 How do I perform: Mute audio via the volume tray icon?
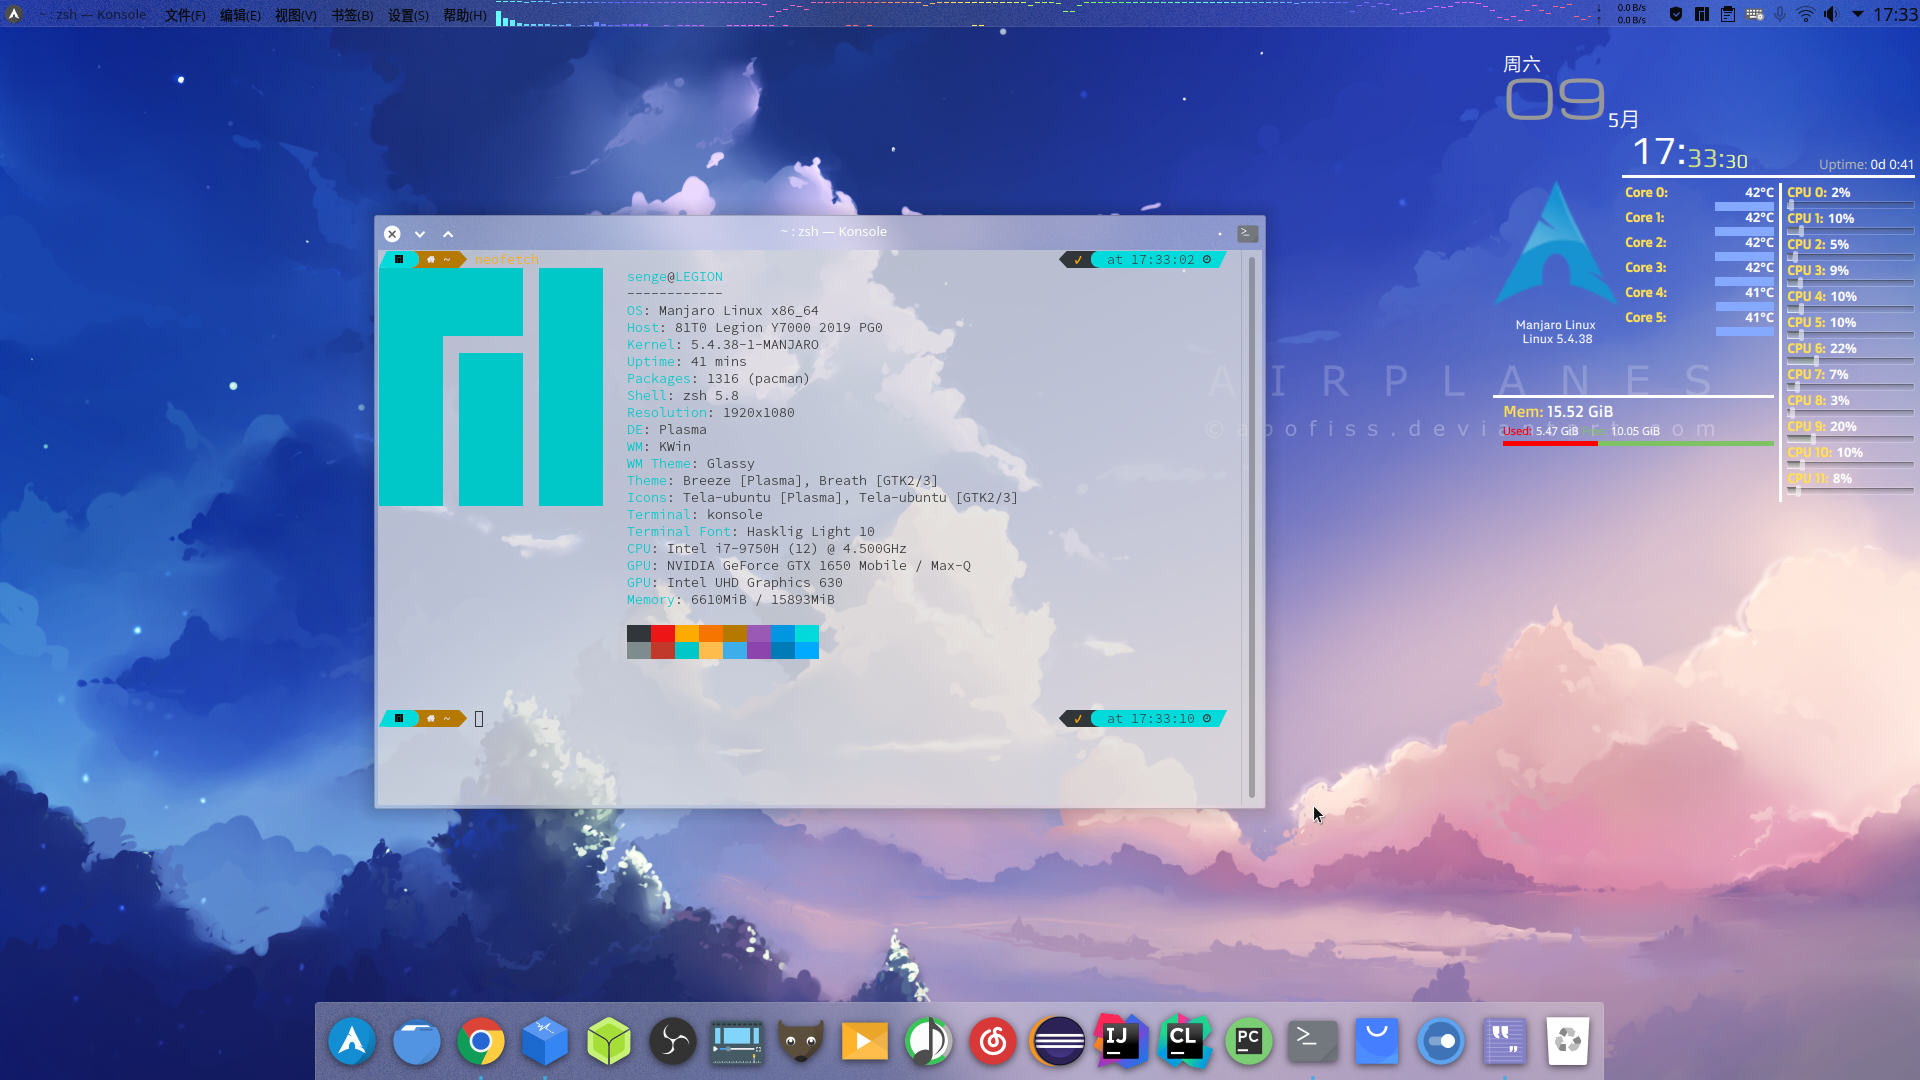coord(1832,14)
